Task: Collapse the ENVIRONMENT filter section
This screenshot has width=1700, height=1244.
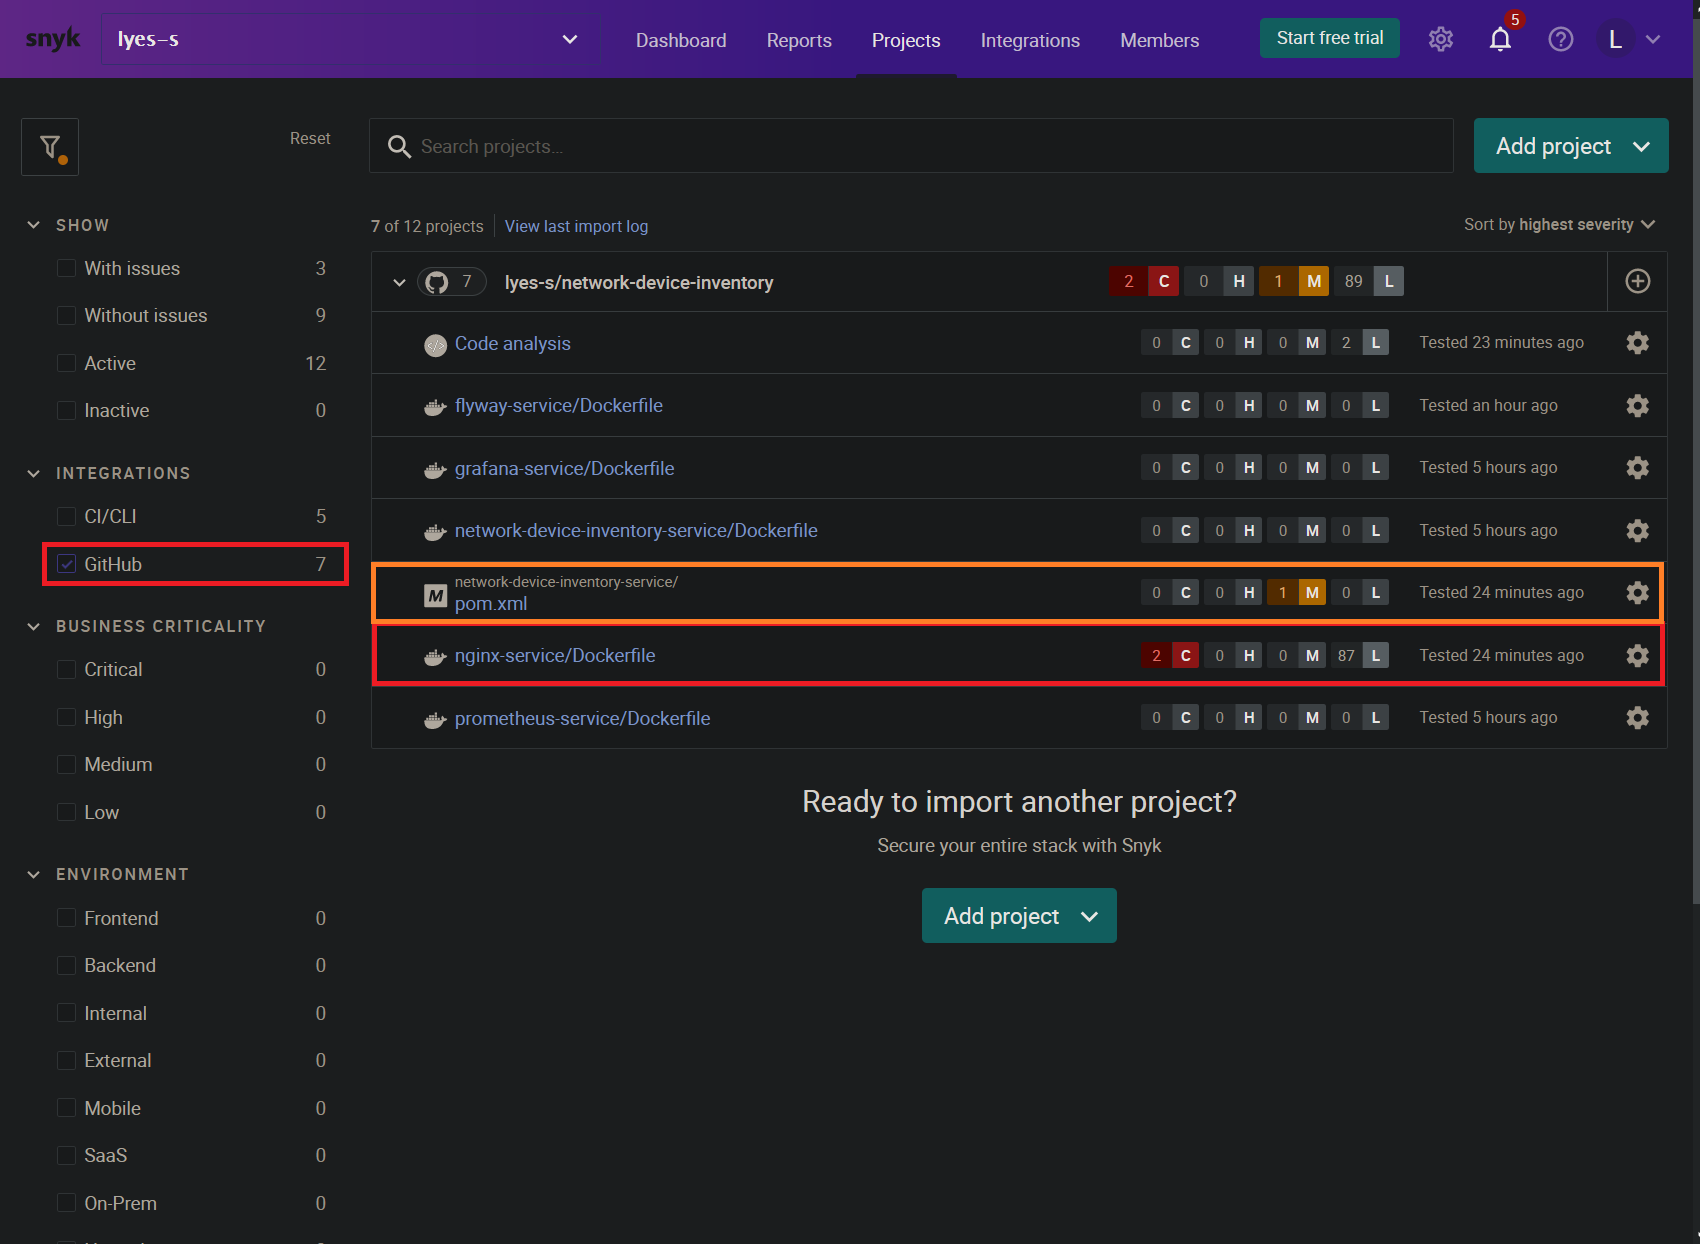Action: click(34, 874)
